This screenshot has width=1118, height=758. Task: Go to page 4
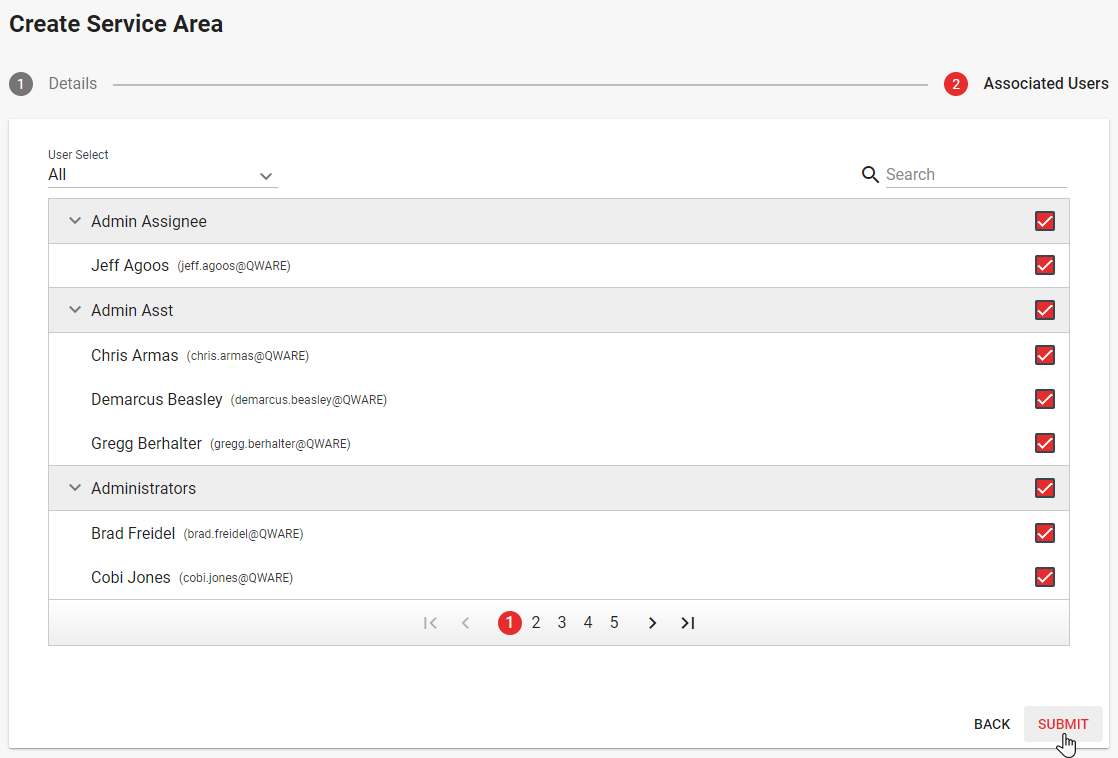588,623
